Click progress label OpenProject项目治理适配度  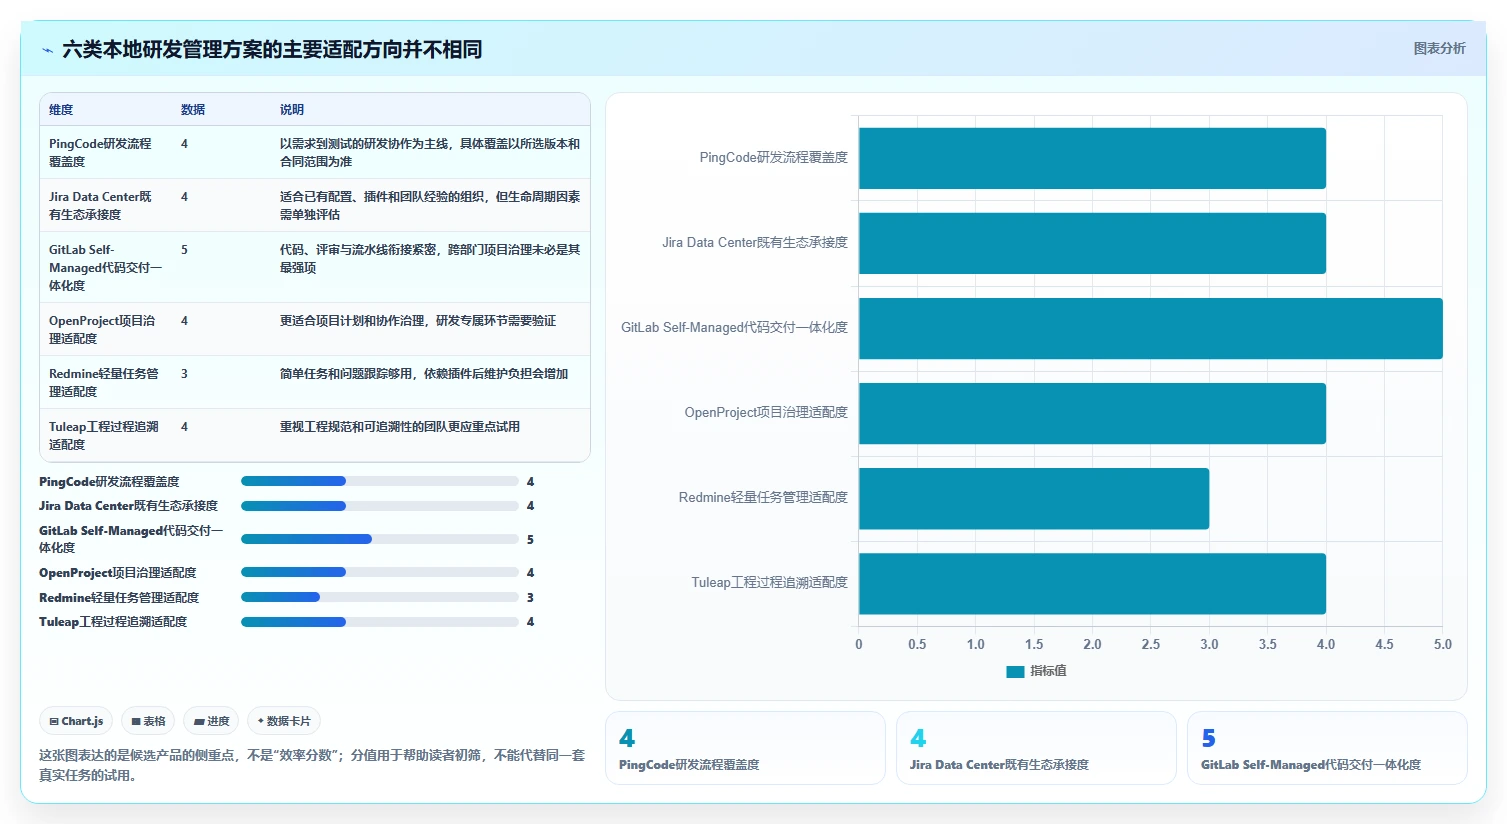click(x=118, y=573)
